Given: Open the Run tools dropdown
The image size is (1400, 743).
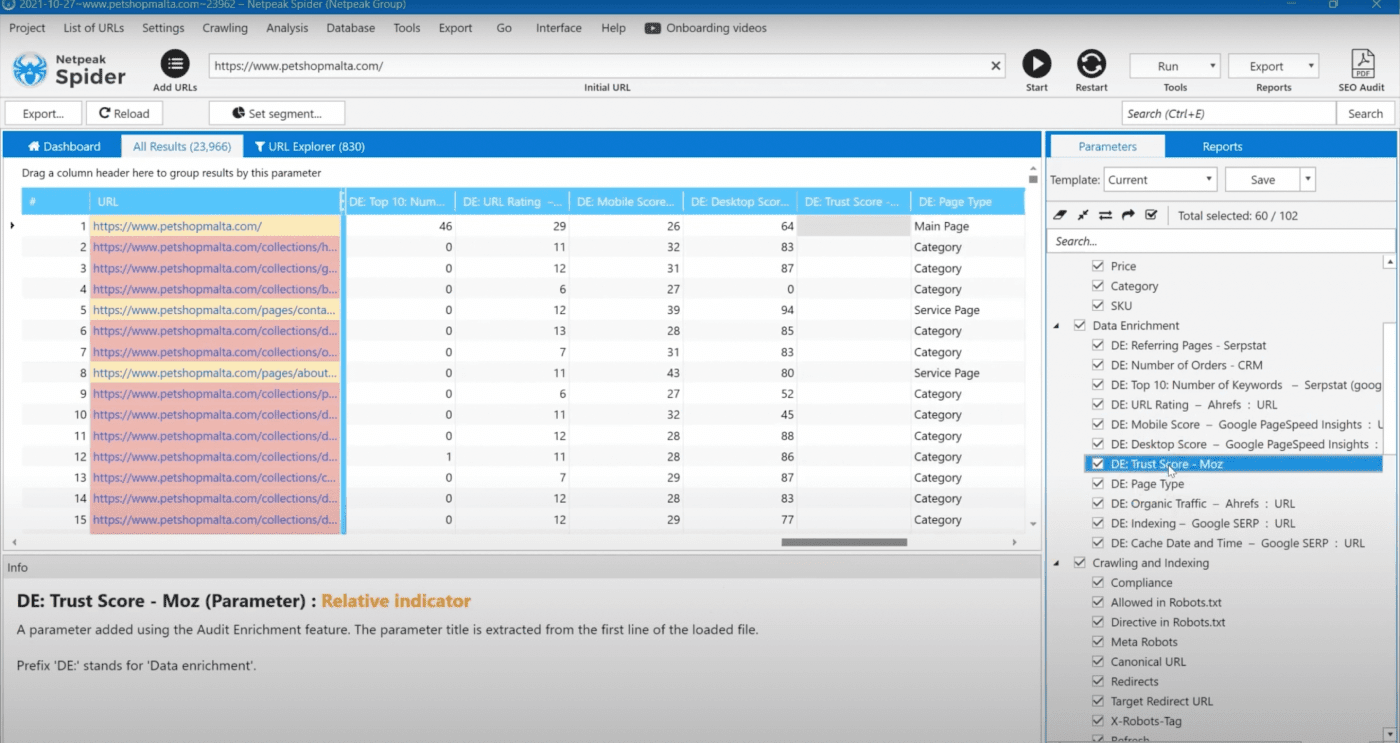Looking at the screenshot, I should [1175, 66].
